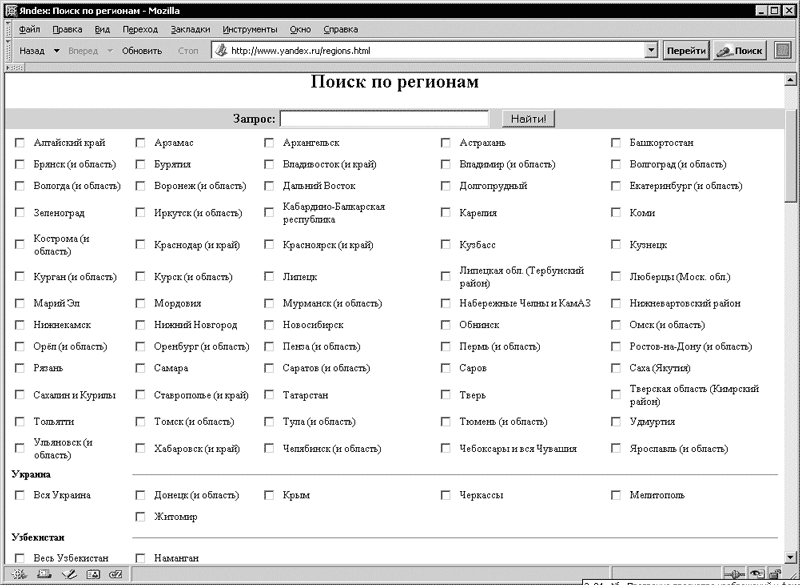The image size is (800, 585).
Task: Open Mail from the status bar icons
Action: pyautogui.click(x=44, y=574)
